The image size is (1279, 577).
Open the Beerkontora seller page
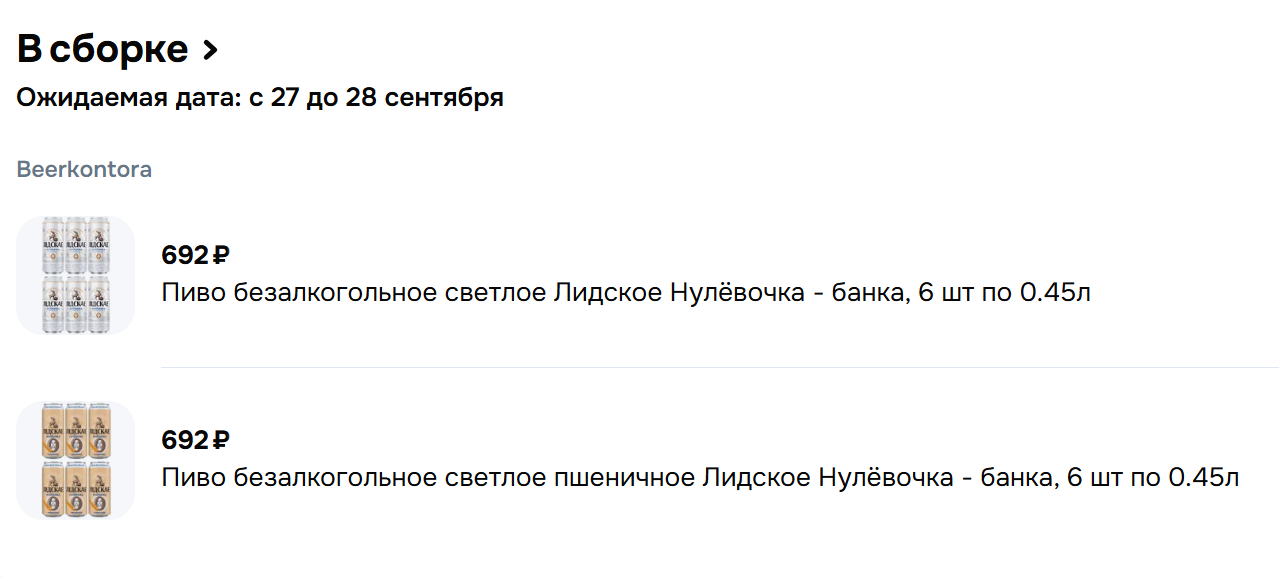[x=84, y=170]
